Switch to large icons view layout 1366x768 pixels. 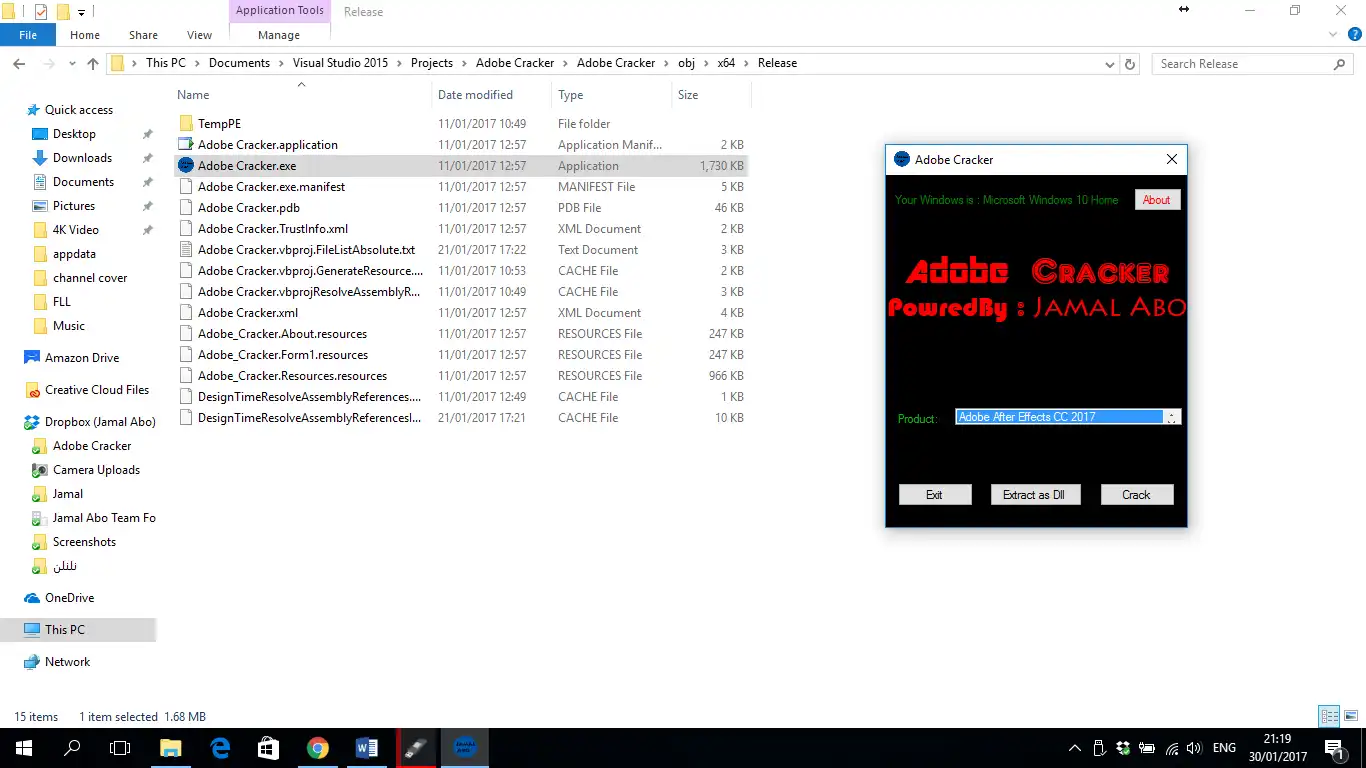coord(1349,716)
